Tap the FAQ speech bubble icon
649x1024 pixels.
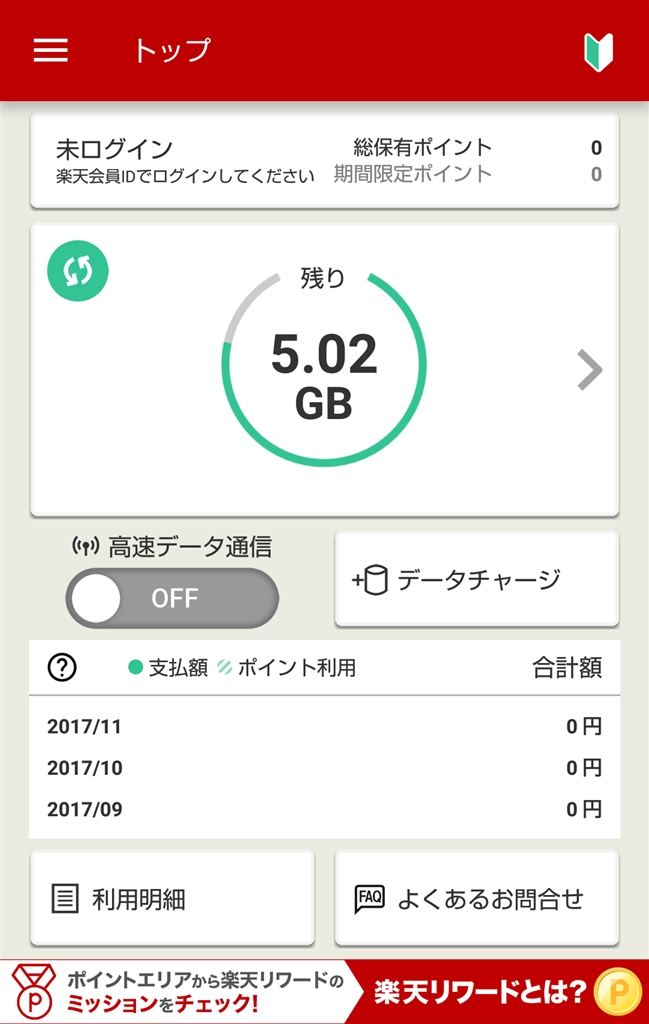(x=369, y=899)
